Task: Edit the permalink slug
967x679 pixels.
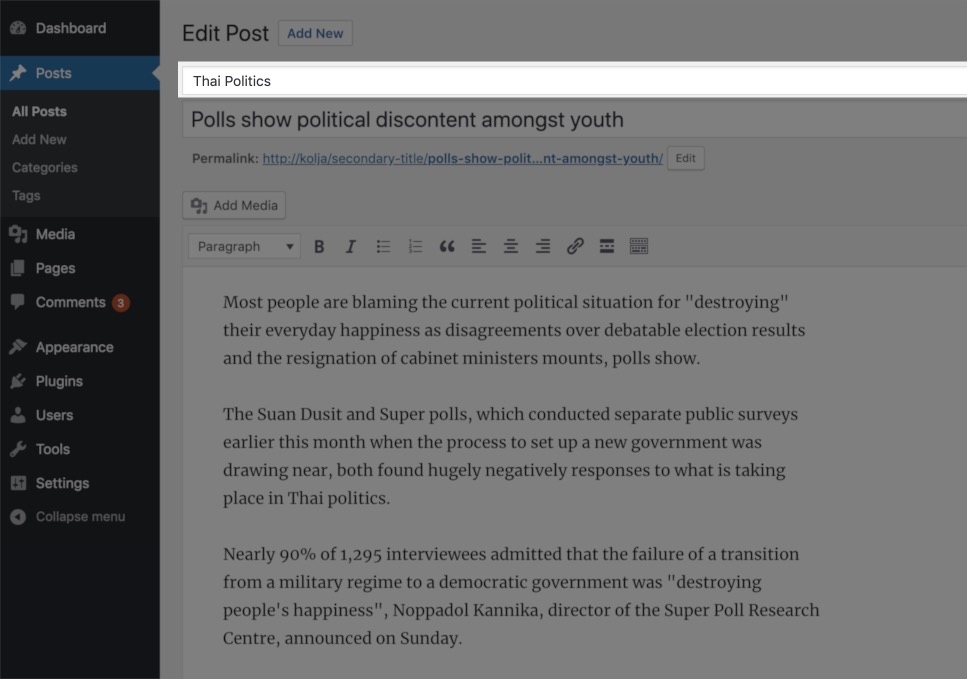Action: 685,158
